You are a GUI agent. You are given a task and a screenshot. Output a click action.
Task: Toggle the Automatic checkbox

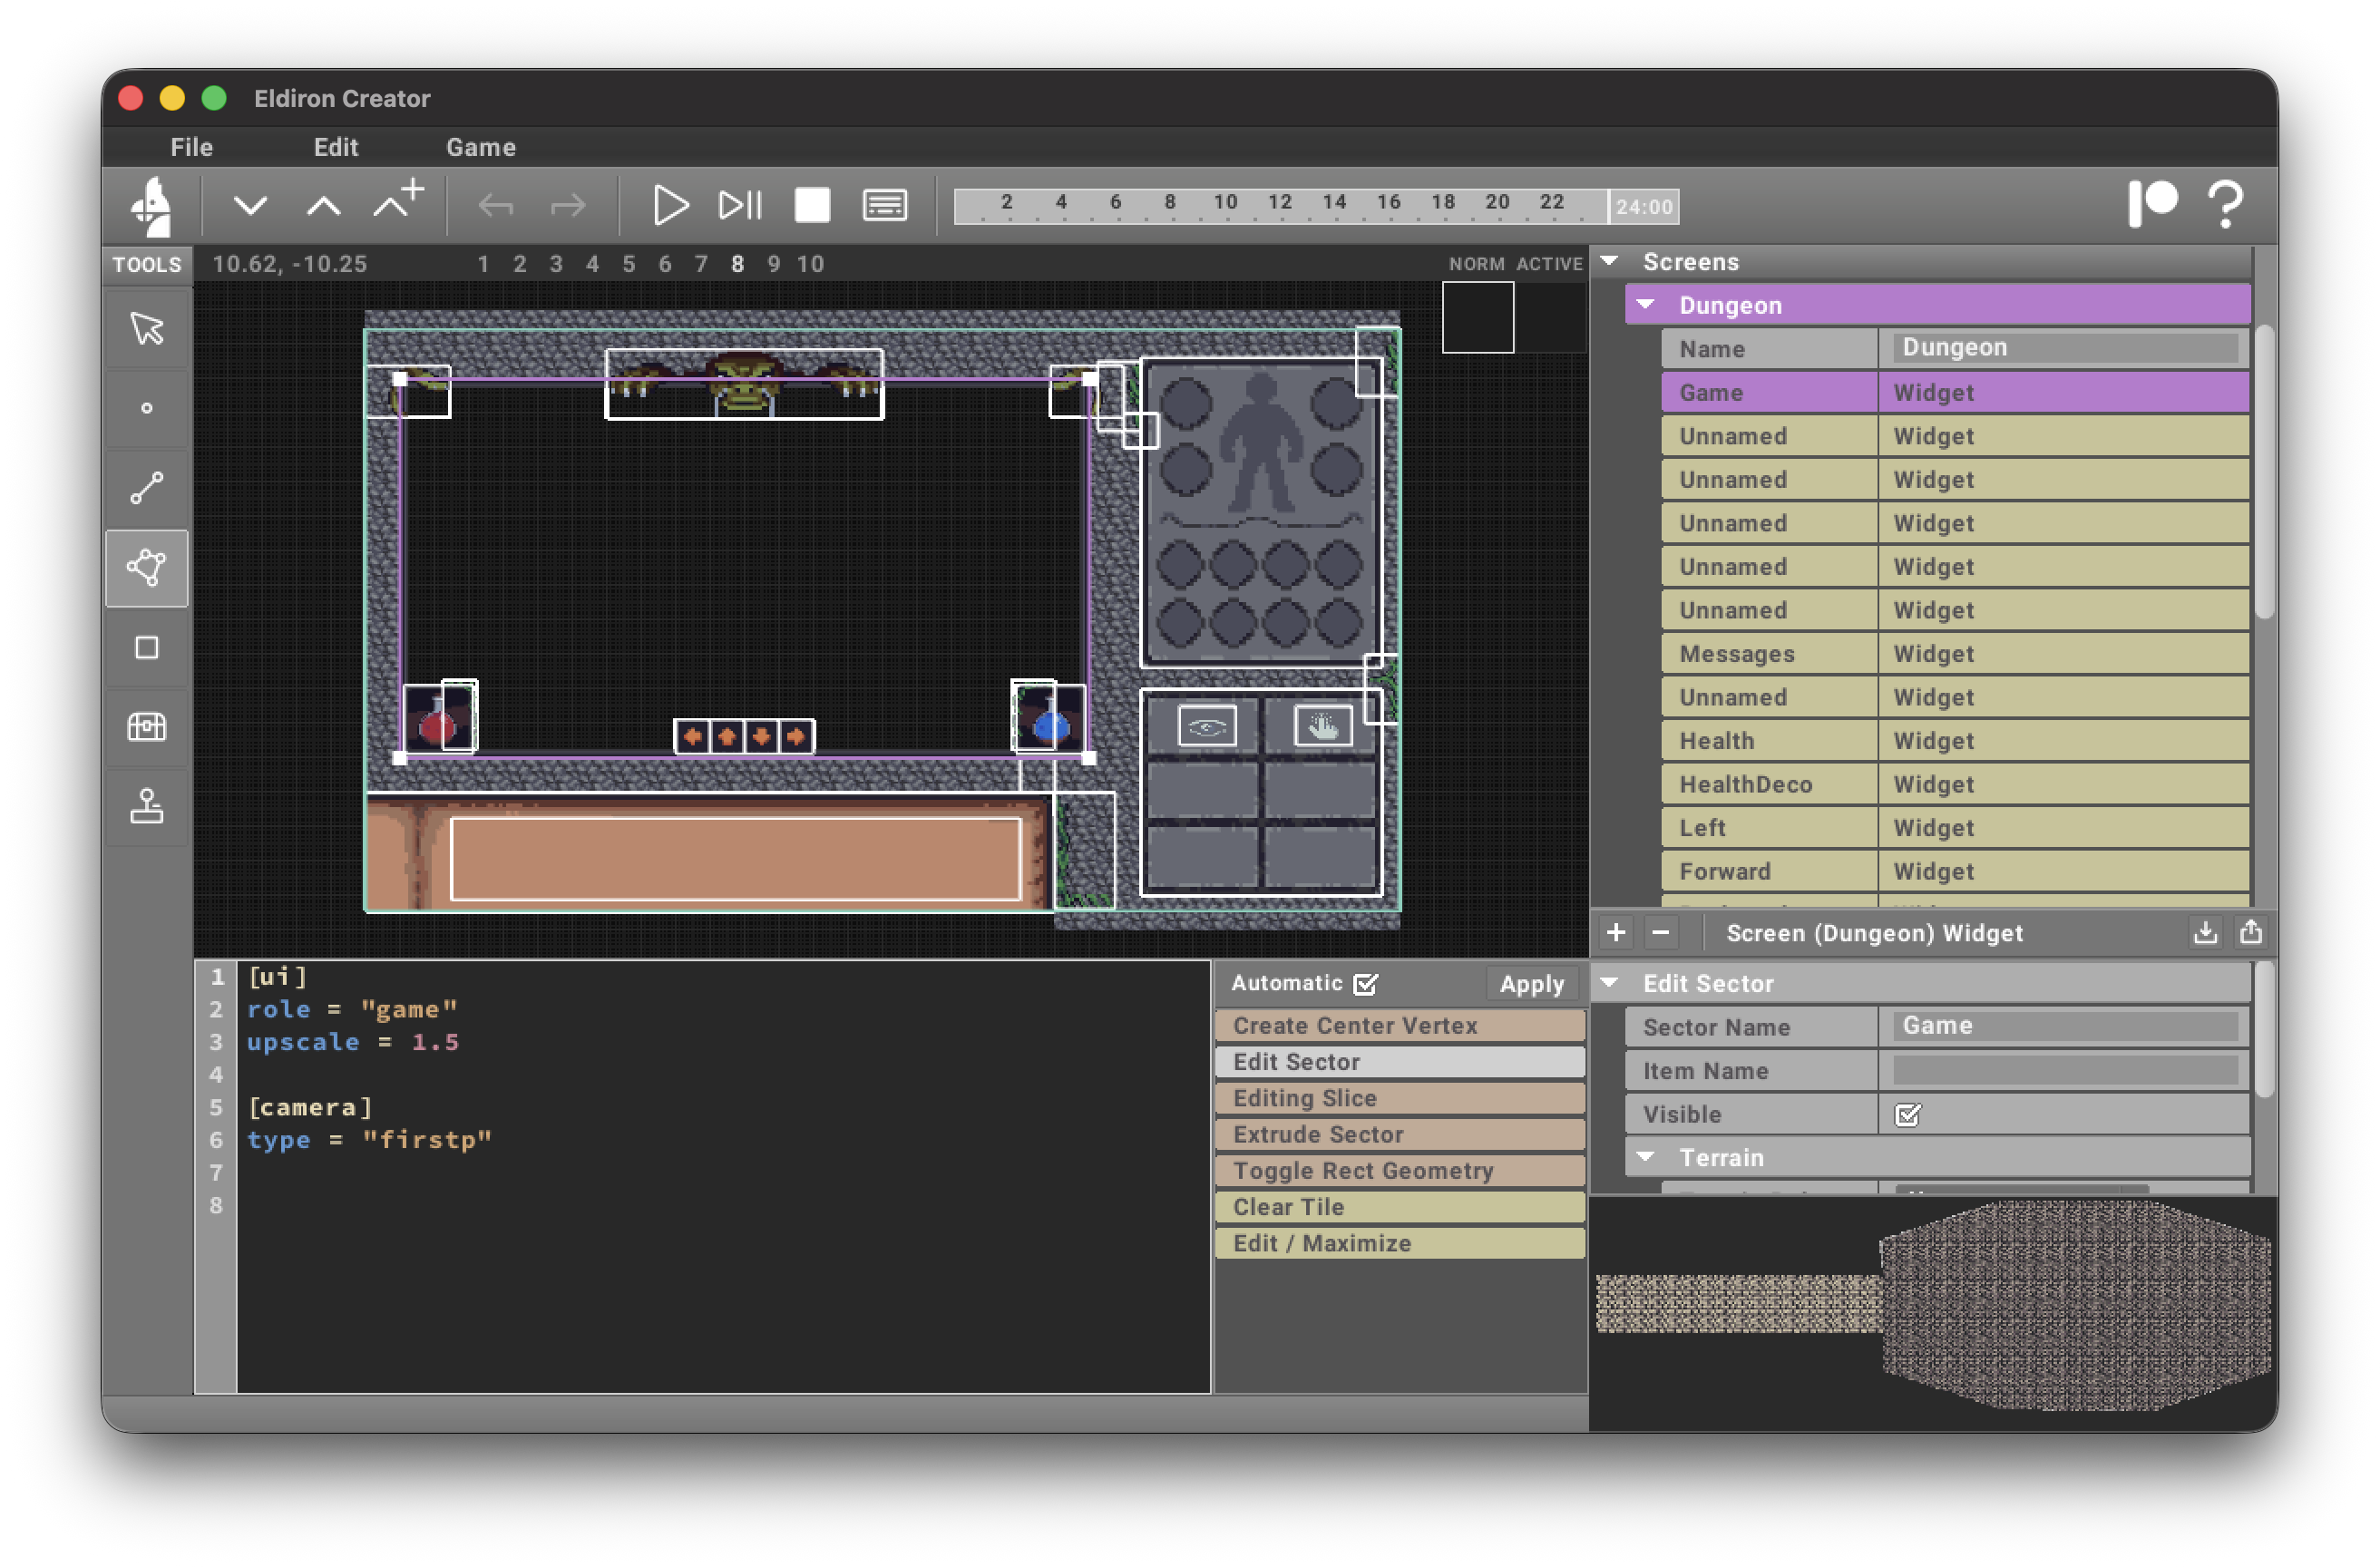1365,984
